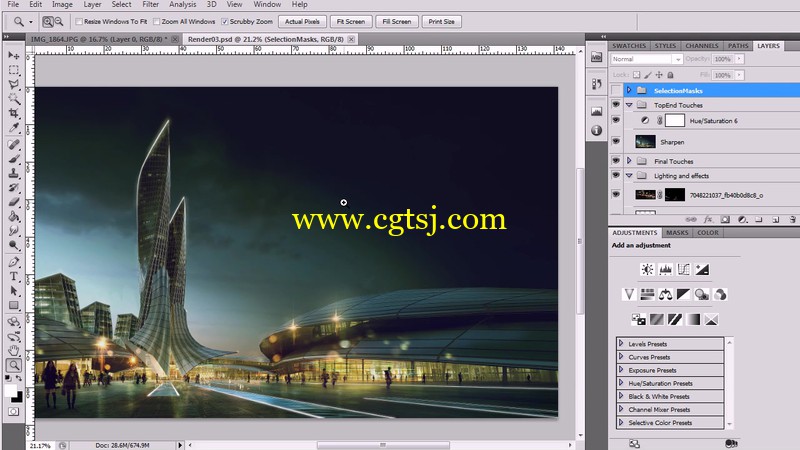Click the Fill Screen button

[x=396, y=21]
